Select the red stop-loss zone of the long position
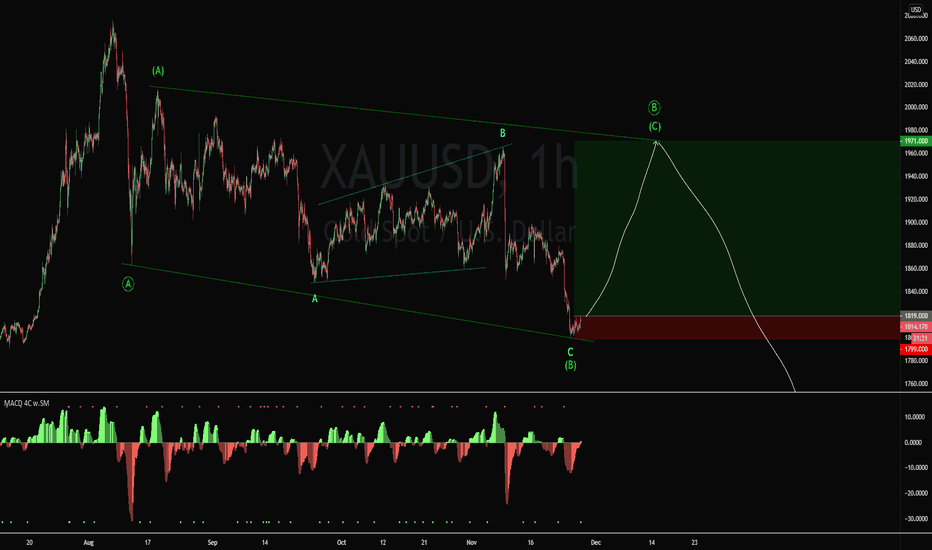Image resolution: width=932 pixels, height=550 pixels. click(737, 328)
